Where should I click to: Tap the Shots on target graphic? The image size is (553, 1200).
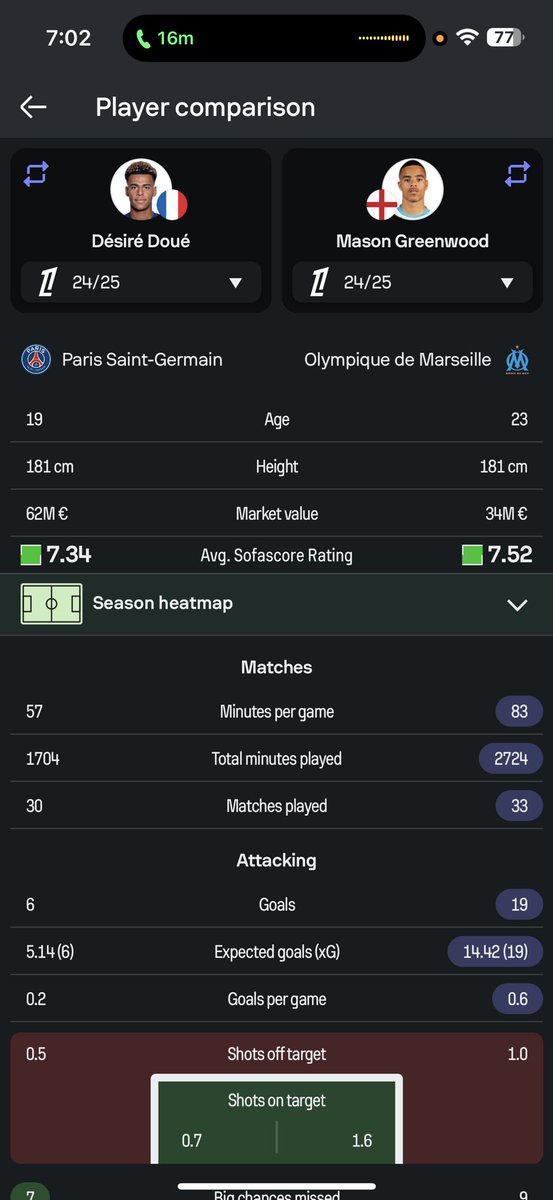pyautogui.click(x=277, y=1120)
